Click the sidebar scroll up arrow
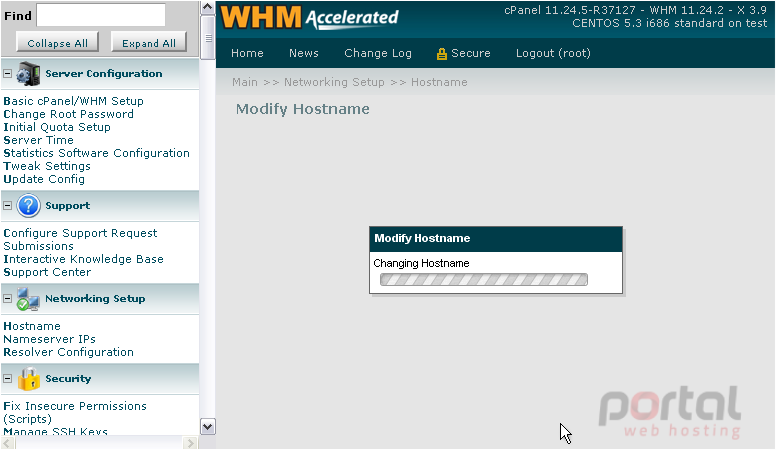This screenshot has width=776, height=450. pos(208,7)
